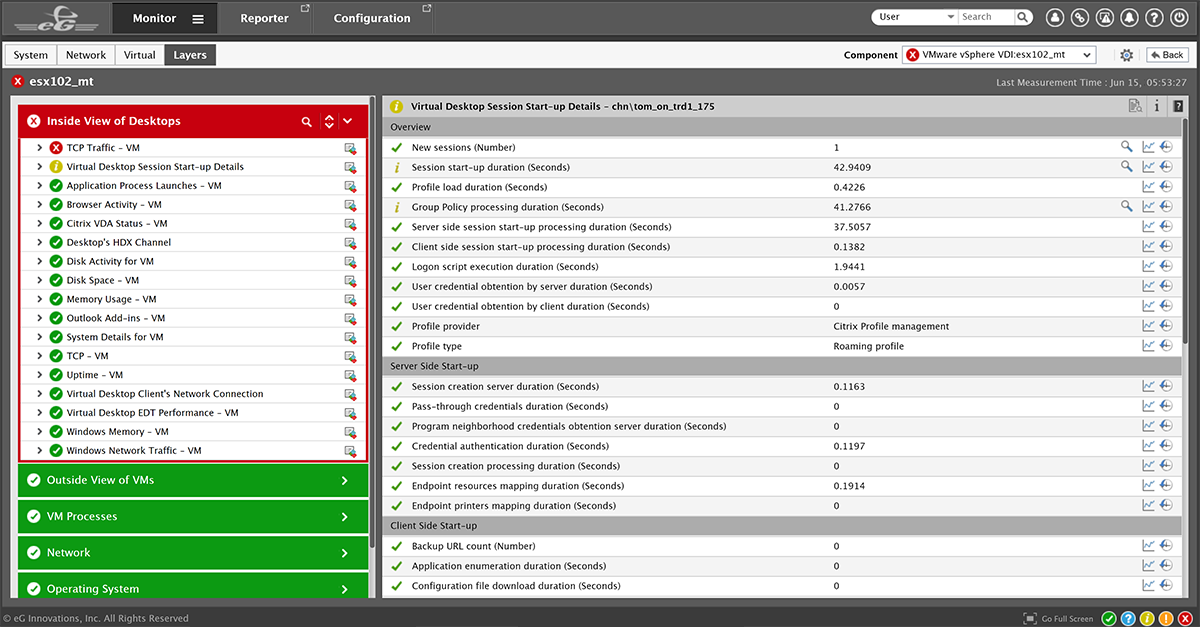Viewport: 1200px width, 627px height.
Task: Open the help book icon in details header
Action: [x=1179, y=106]
